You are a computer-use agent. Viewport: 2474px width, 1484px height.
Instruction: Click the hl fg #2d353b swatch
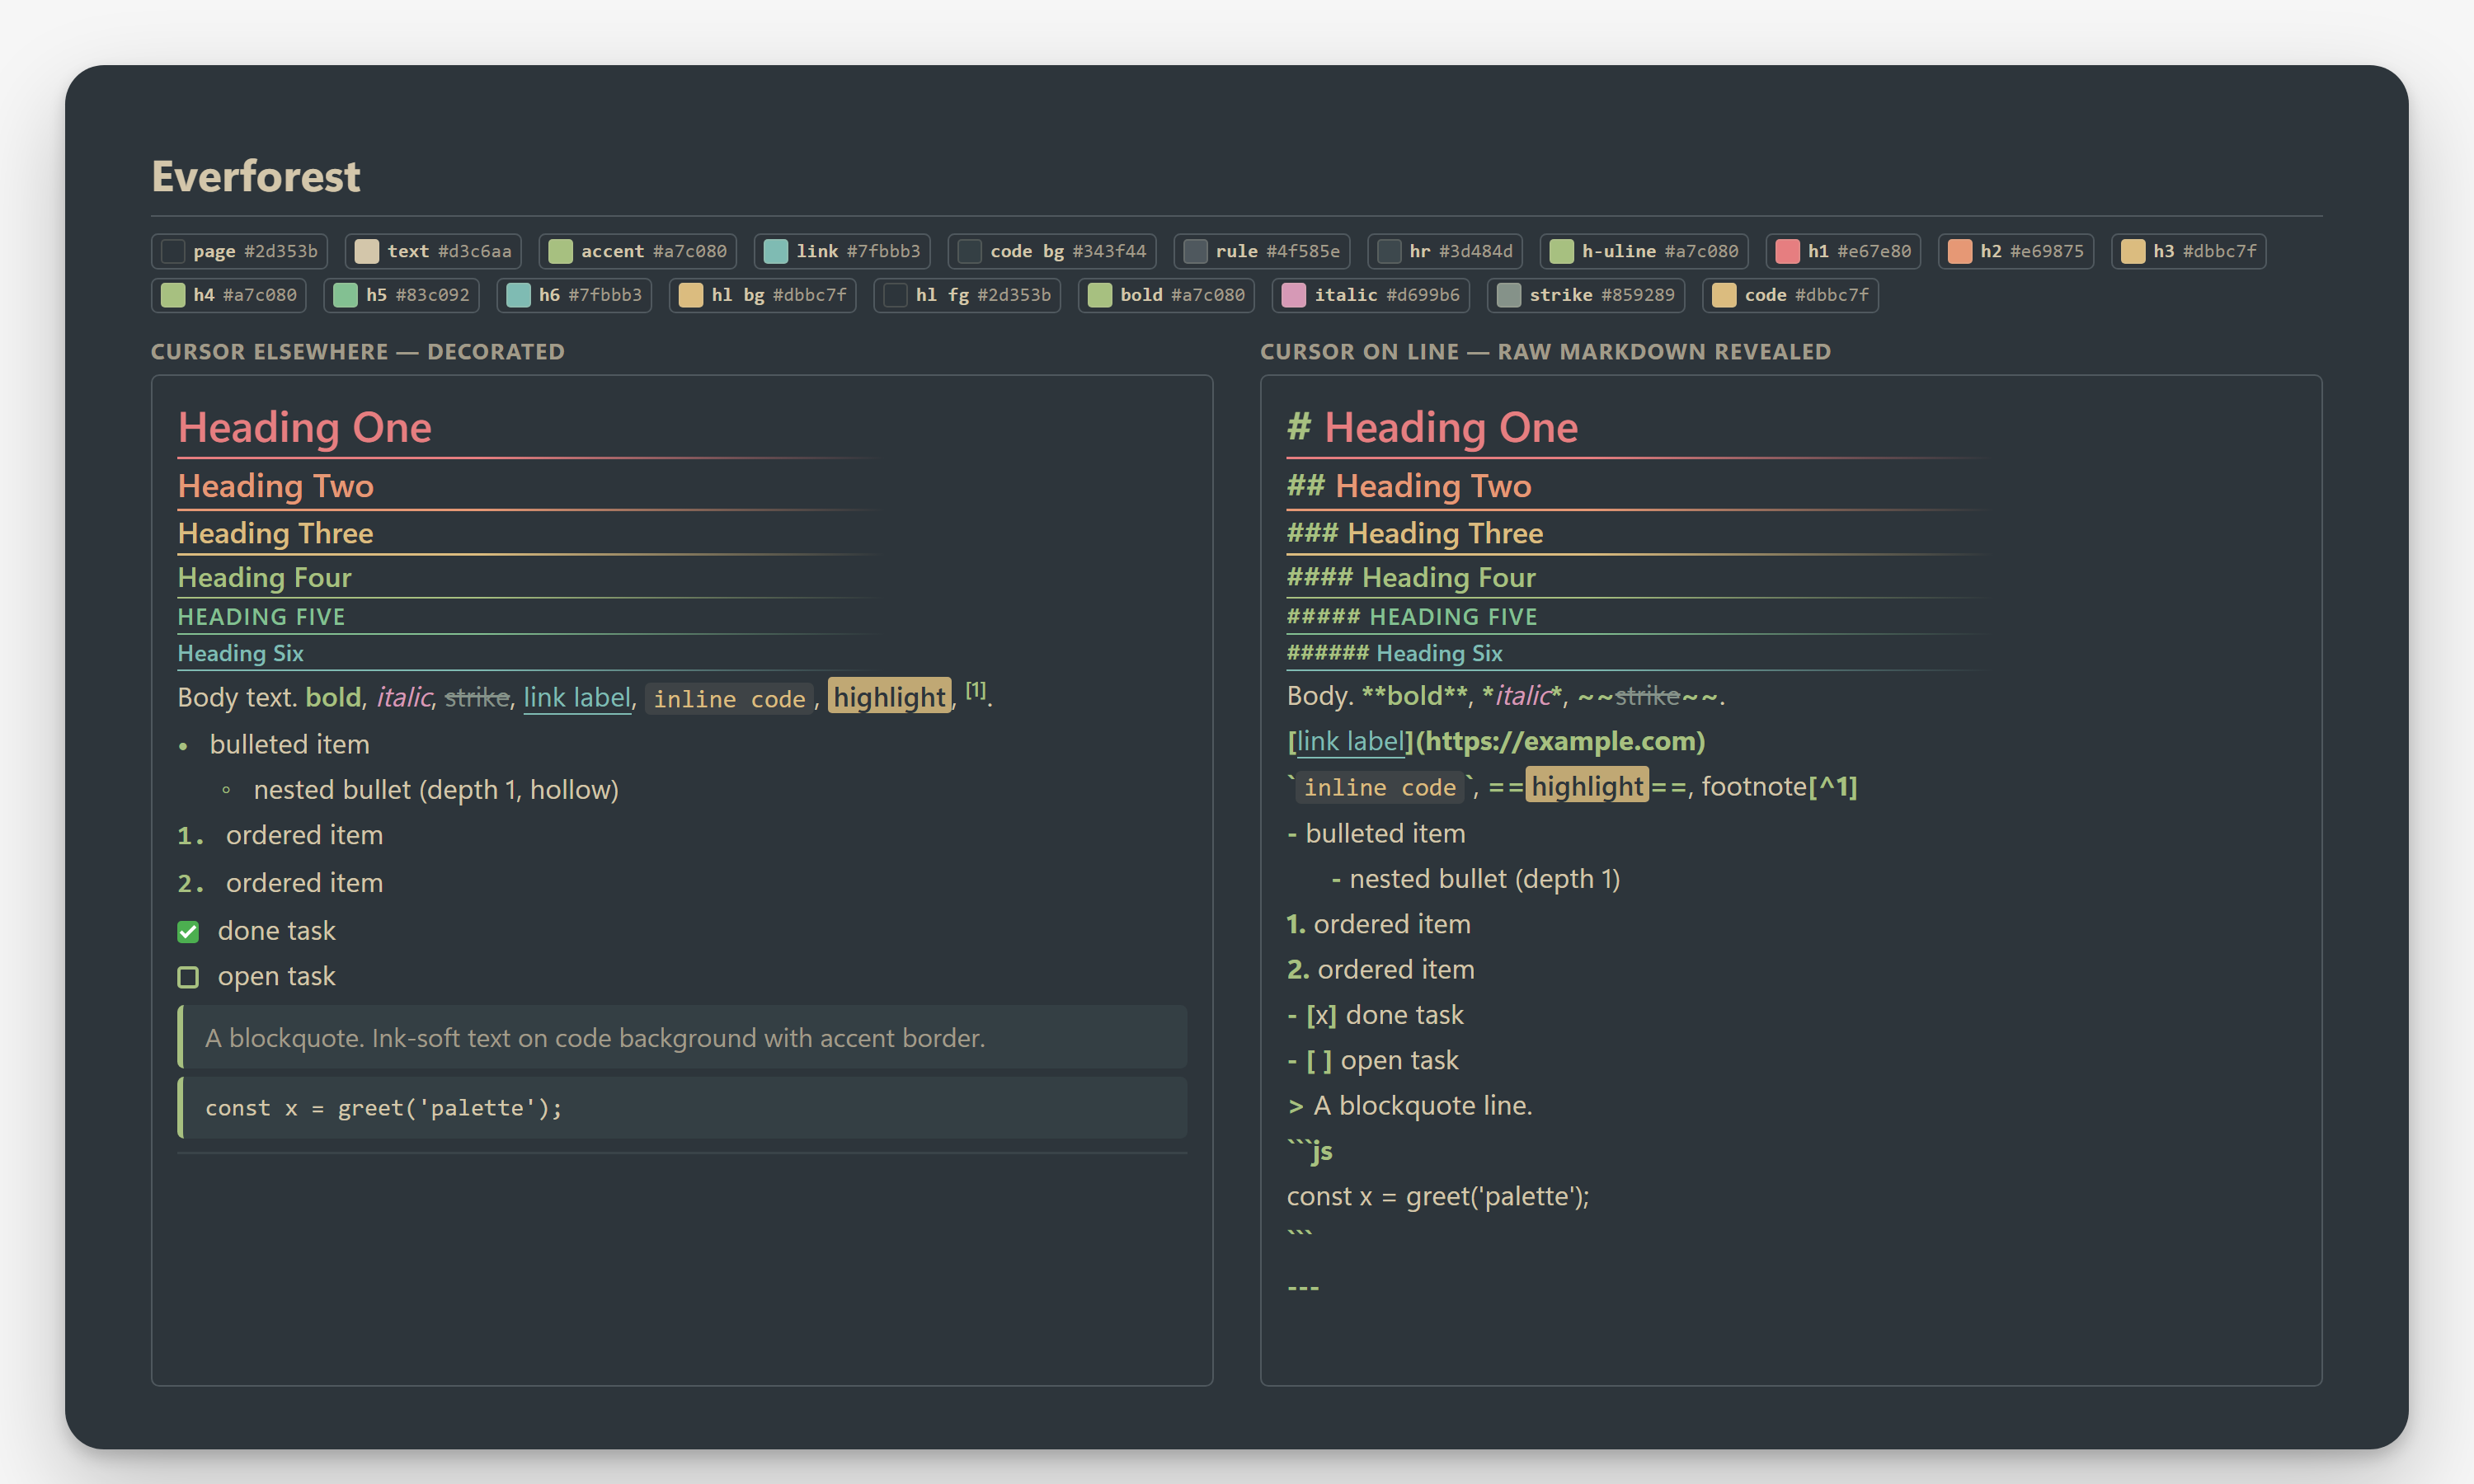(x=967, y=295)
